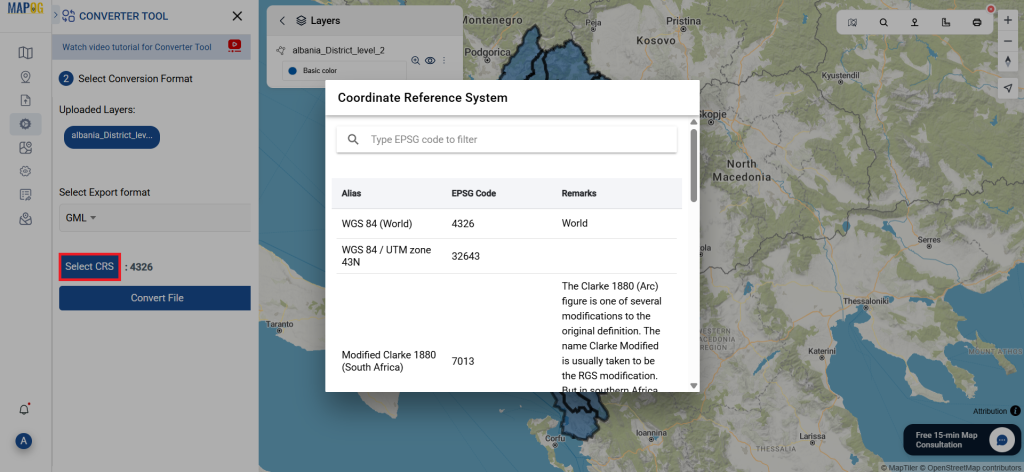The height and width of the screenshot is (472, 1024).
Task: Play the YouTube tutorial icon
Action: (x=234, y=46)
